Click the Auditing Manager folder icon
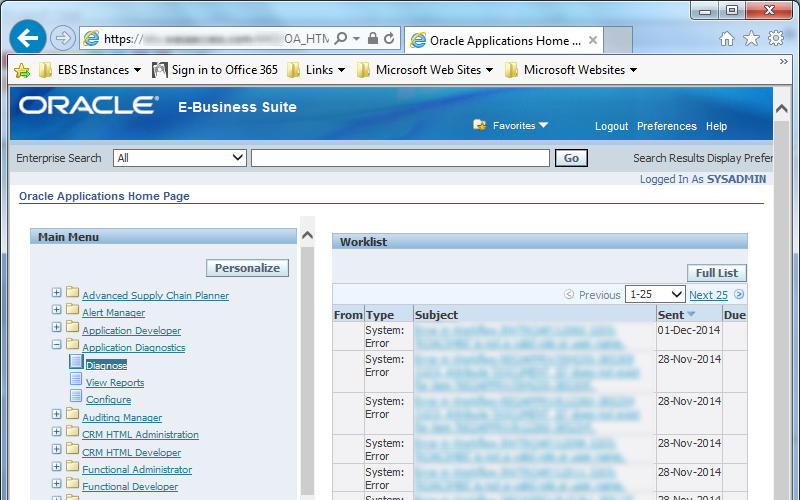 click(x=72, y=414)
